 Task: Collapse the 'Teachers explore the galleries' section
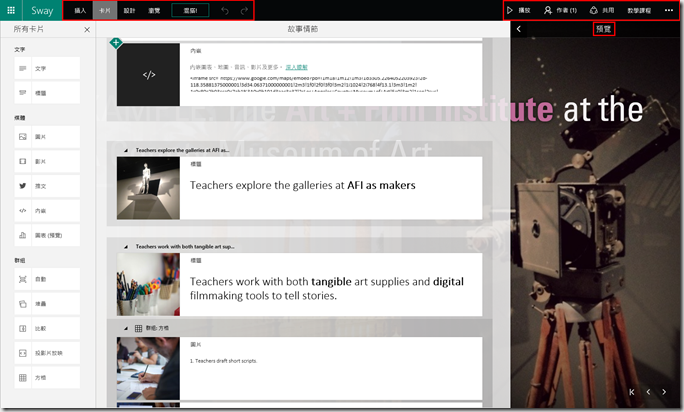126,150
